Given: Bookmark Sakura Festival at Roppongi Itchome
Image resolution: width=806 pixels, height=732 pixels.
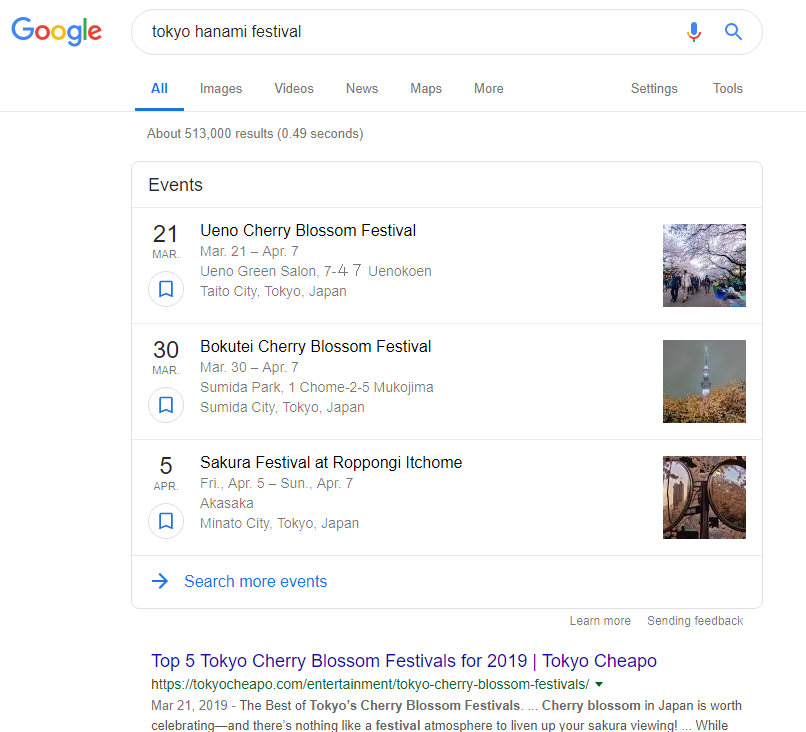Looking at the screenshot, I should [166, 521].
